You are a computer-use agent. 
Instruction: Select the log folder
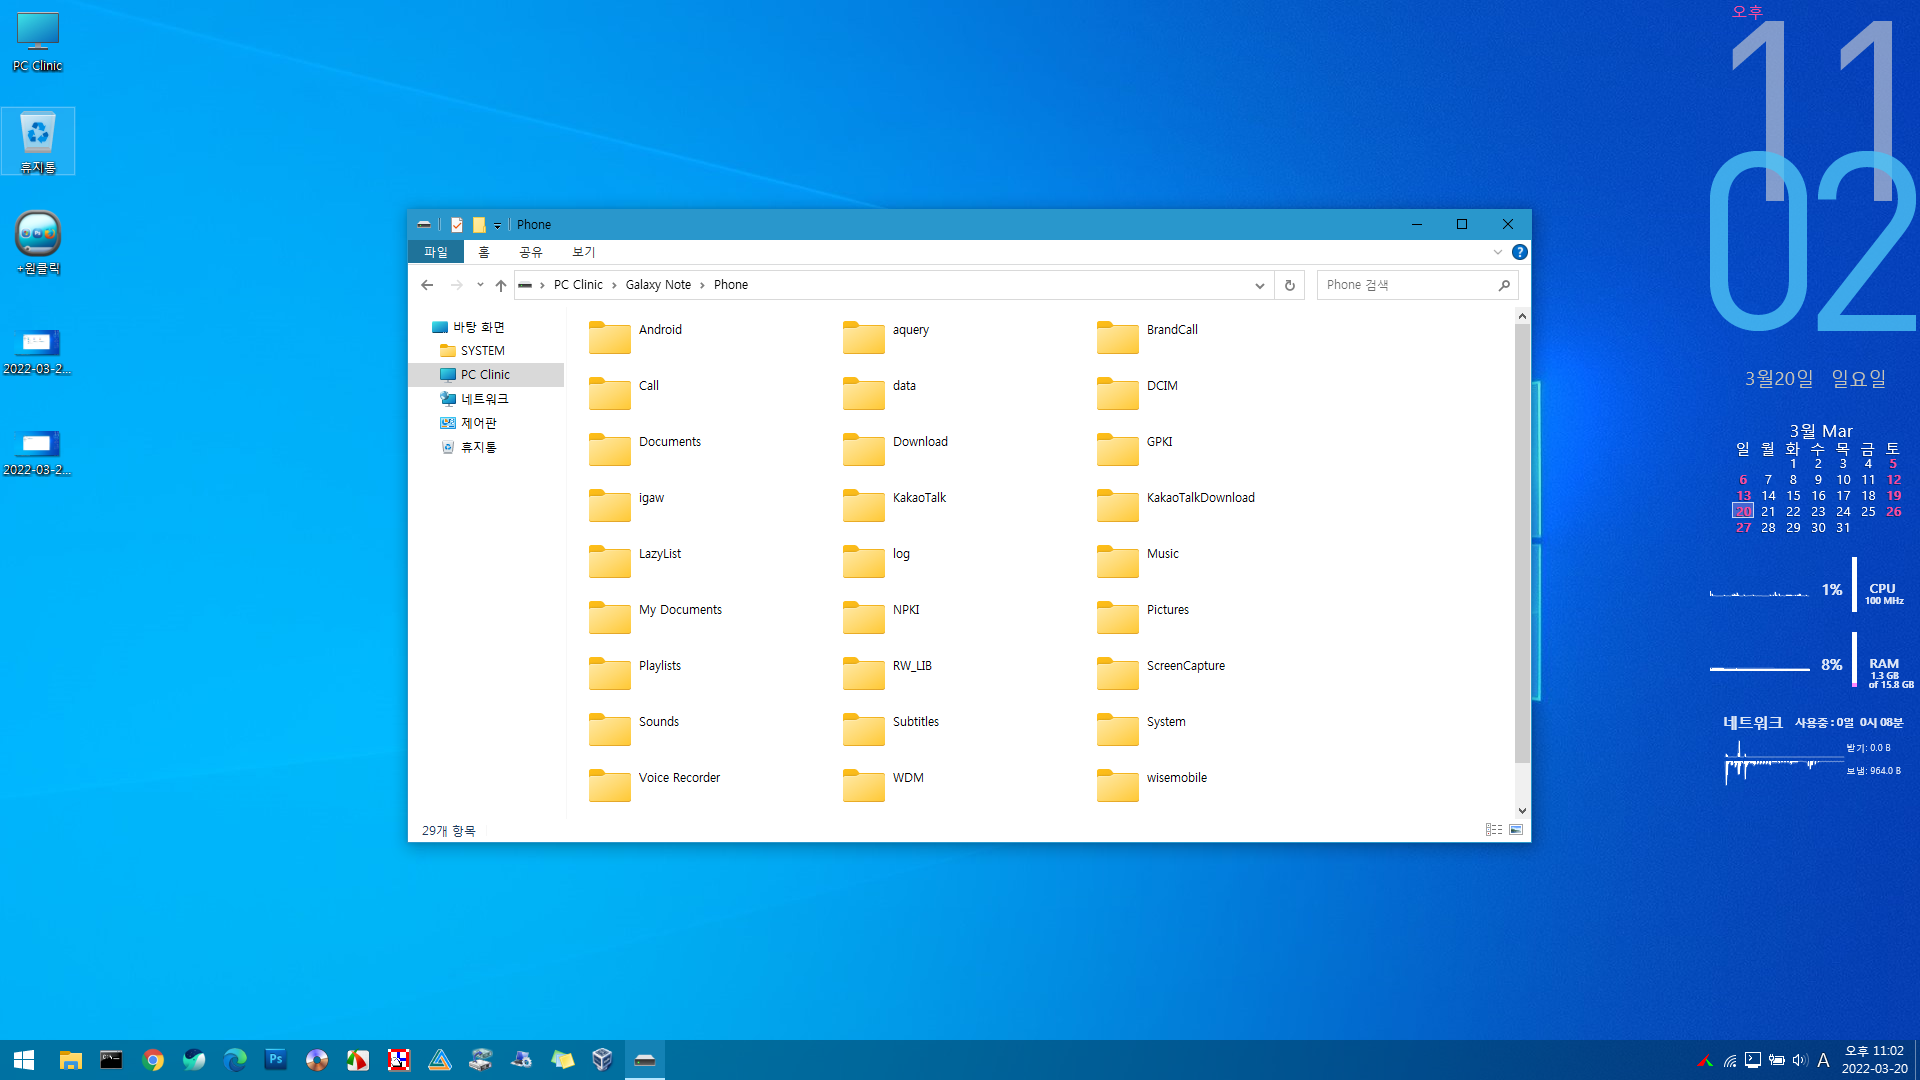877,561
